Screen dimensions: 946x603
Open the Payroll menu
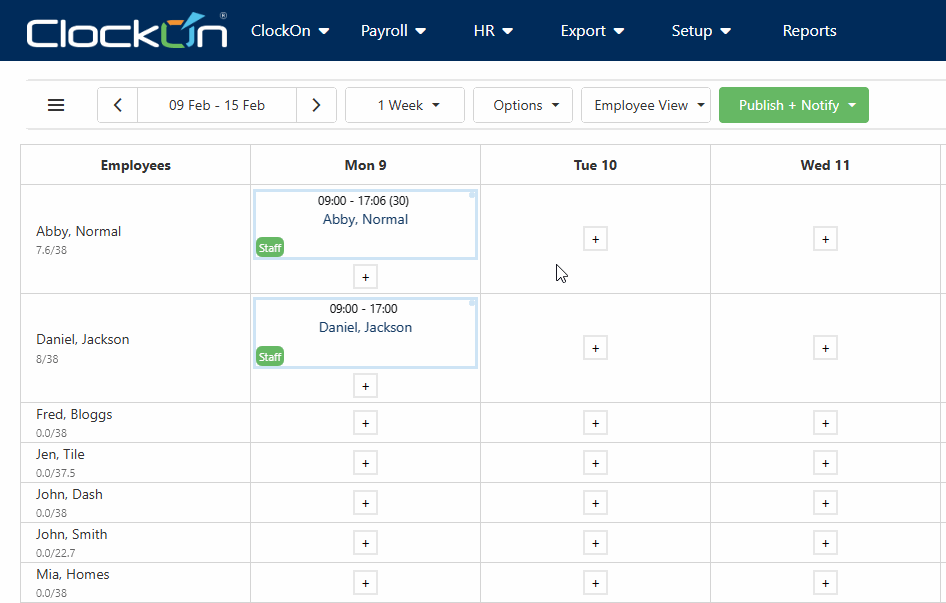coord(393,31)
